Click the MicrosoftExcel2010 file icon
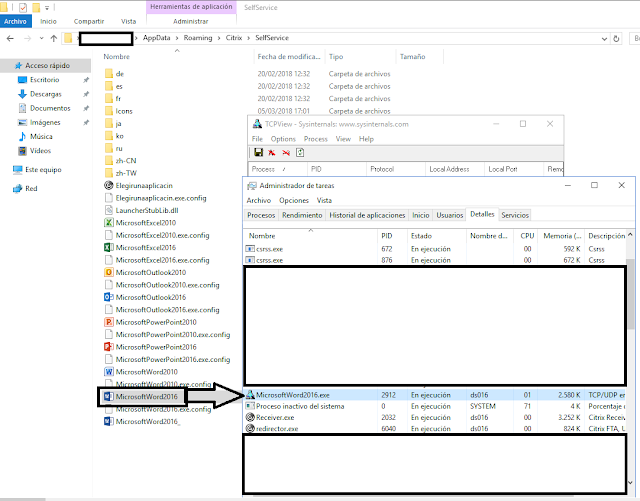This screenshot has height=501, width=640. pos(109,223)
